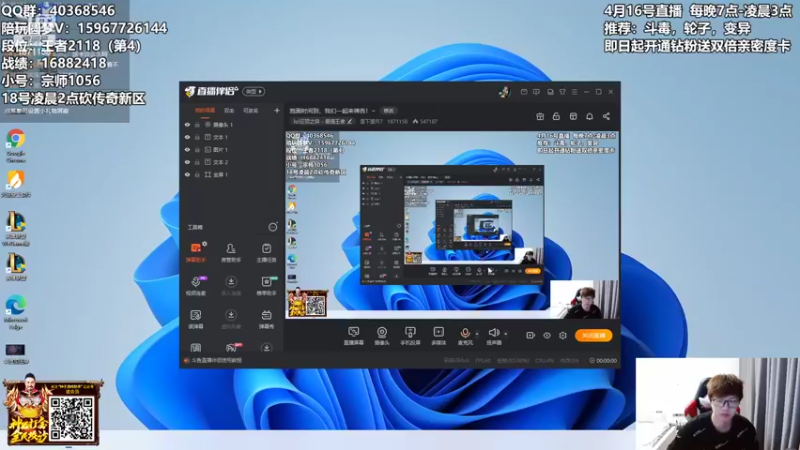Click the stream preview canvas
The width and height of the screenshot is (800, 450).
(452, 225)
